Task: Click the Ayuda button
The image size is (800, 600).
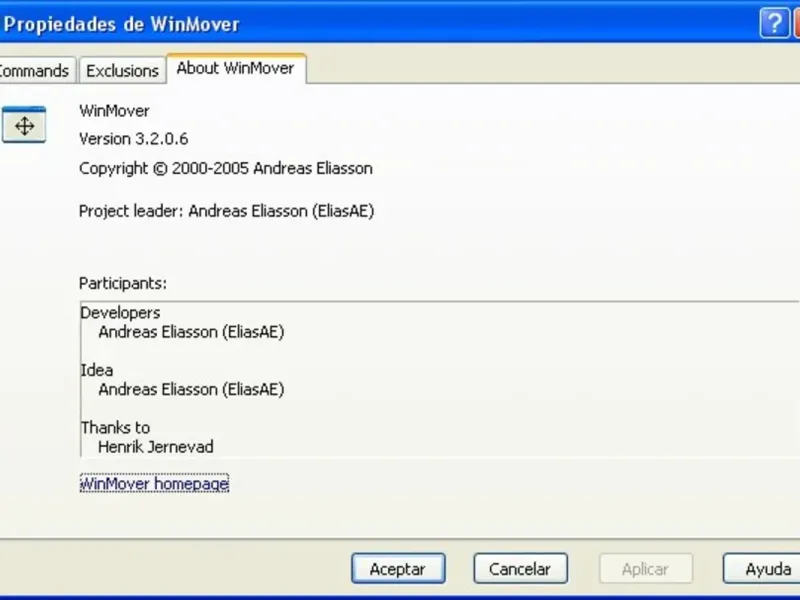Action: pos(762,568)
